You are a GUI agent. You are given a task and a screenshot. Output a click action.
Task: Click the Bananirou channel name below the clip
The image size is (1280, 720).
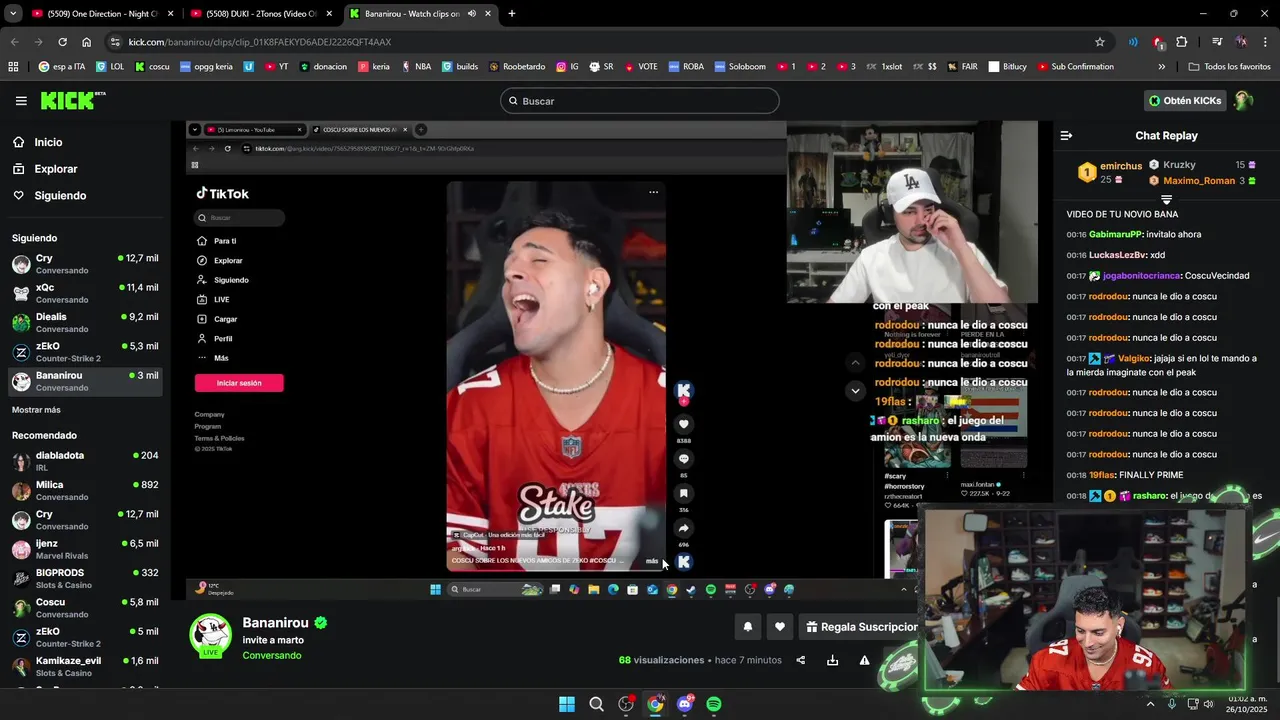click(x=275, y=623)
